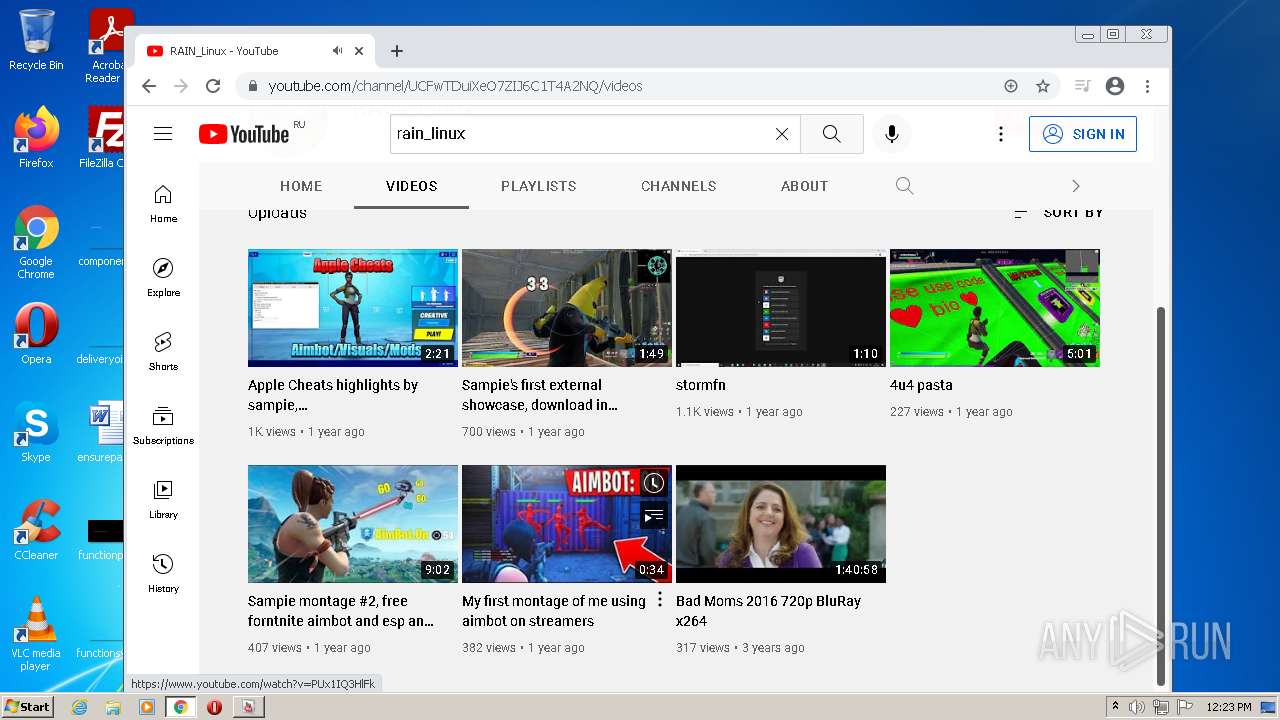This screenshot has height=720, width=1280.
Task: Open the Opera icon on the taskbar
Action: [x=214, y=707]
